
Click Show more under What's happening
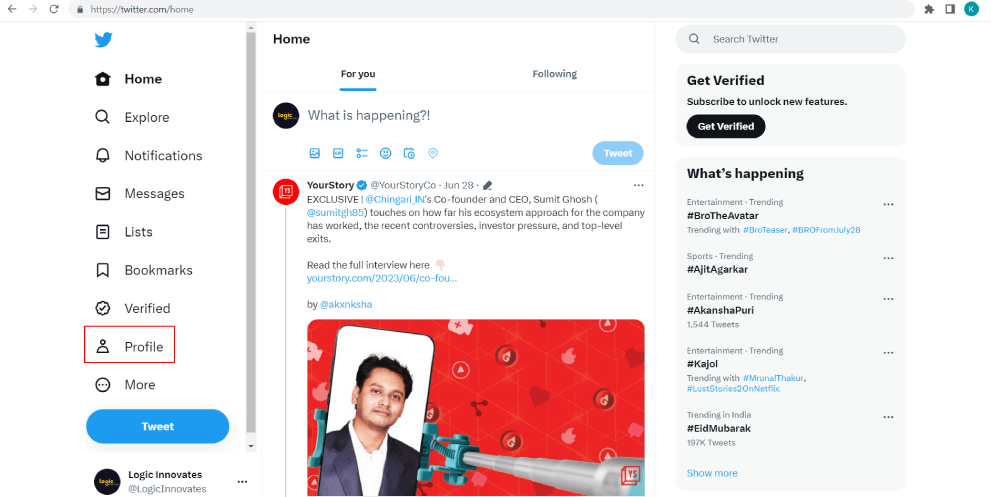712,473
